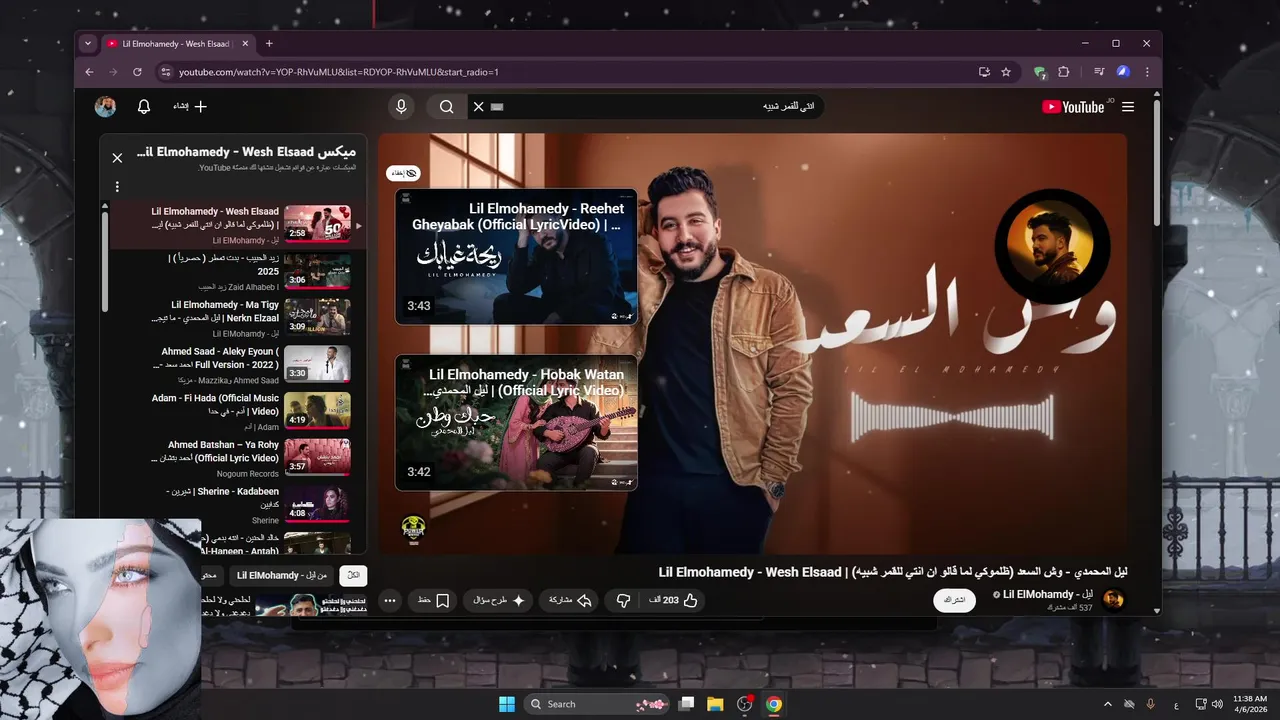Click the Ask question sparkle button
This screenshot has height=720, width=1280.
coord(500,600)
